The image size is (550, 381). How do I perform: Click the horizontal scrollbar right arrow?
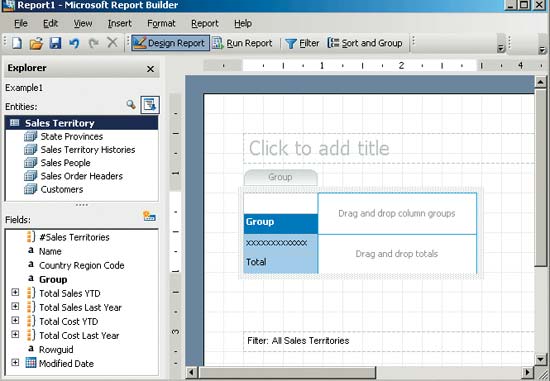(528, 372)
